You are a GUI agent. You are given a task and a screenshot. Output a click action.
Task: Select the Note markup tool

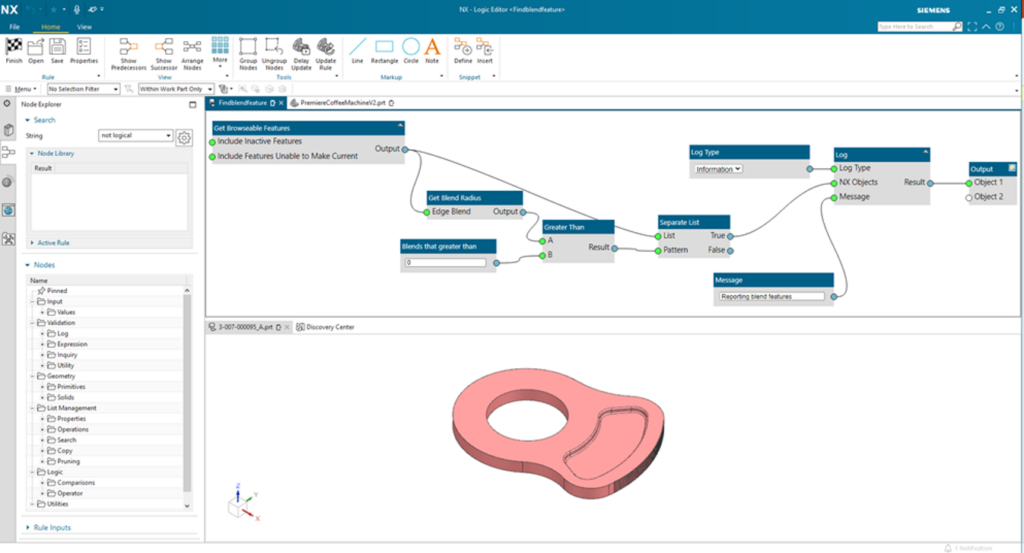click(432, 47)
